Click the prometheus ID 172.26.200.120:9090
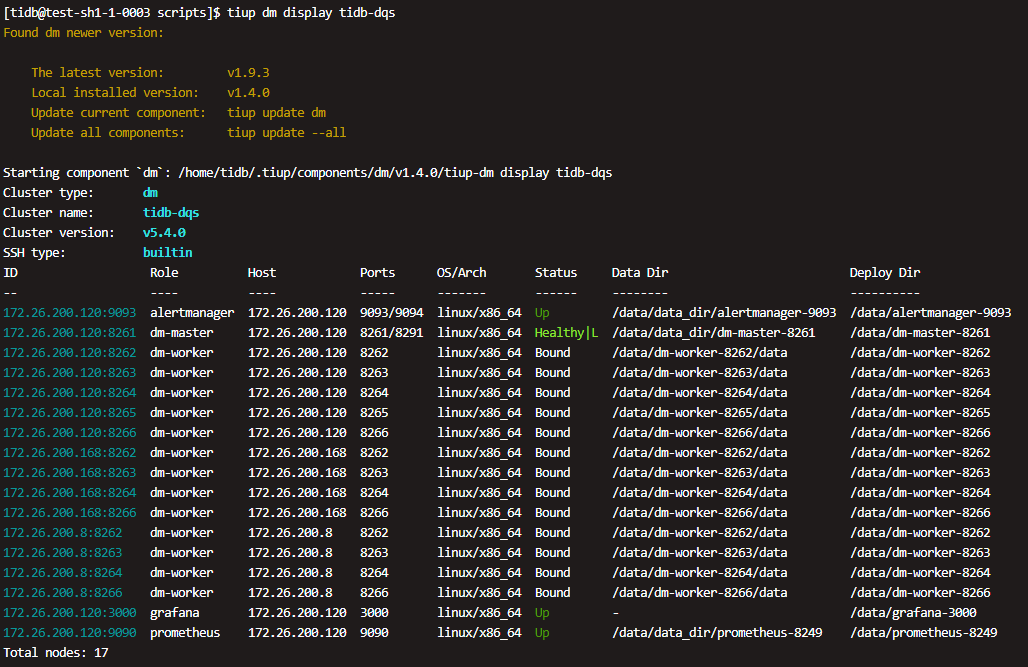 (69, 633)
